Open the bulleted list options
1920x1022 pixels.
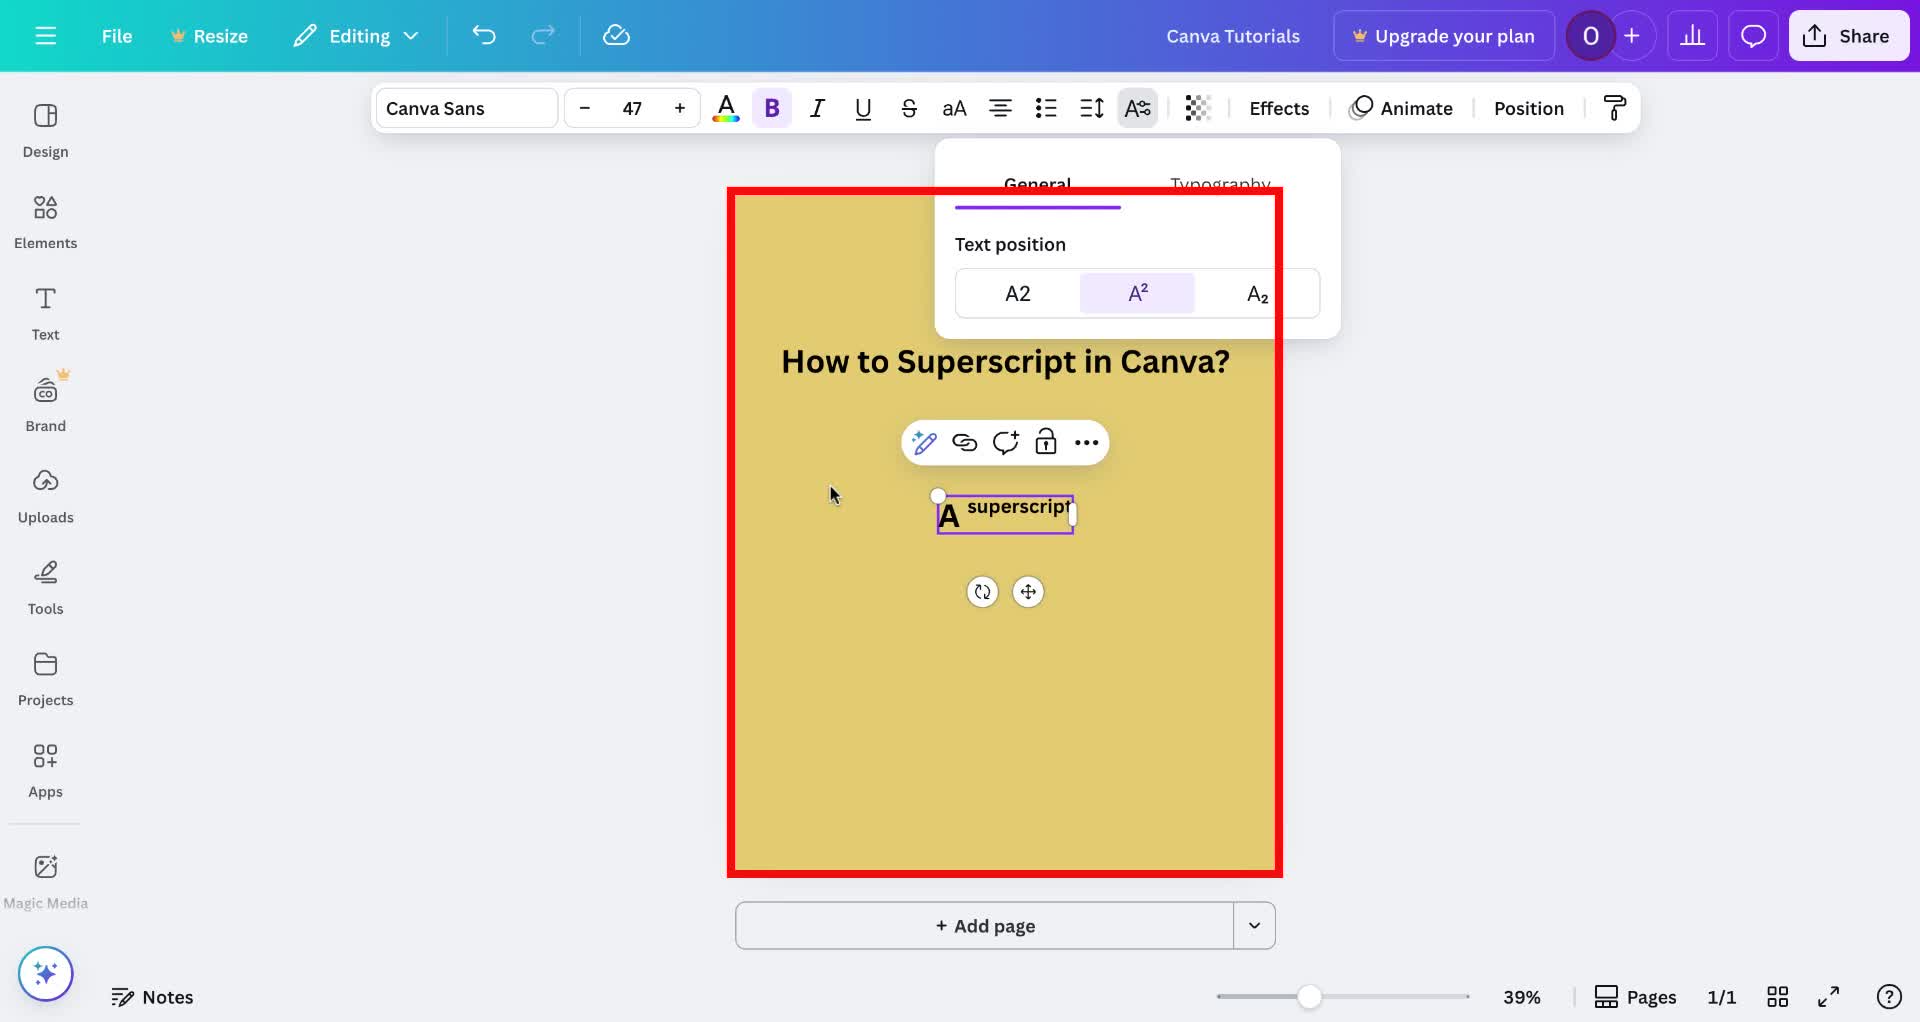[1046, 108]
